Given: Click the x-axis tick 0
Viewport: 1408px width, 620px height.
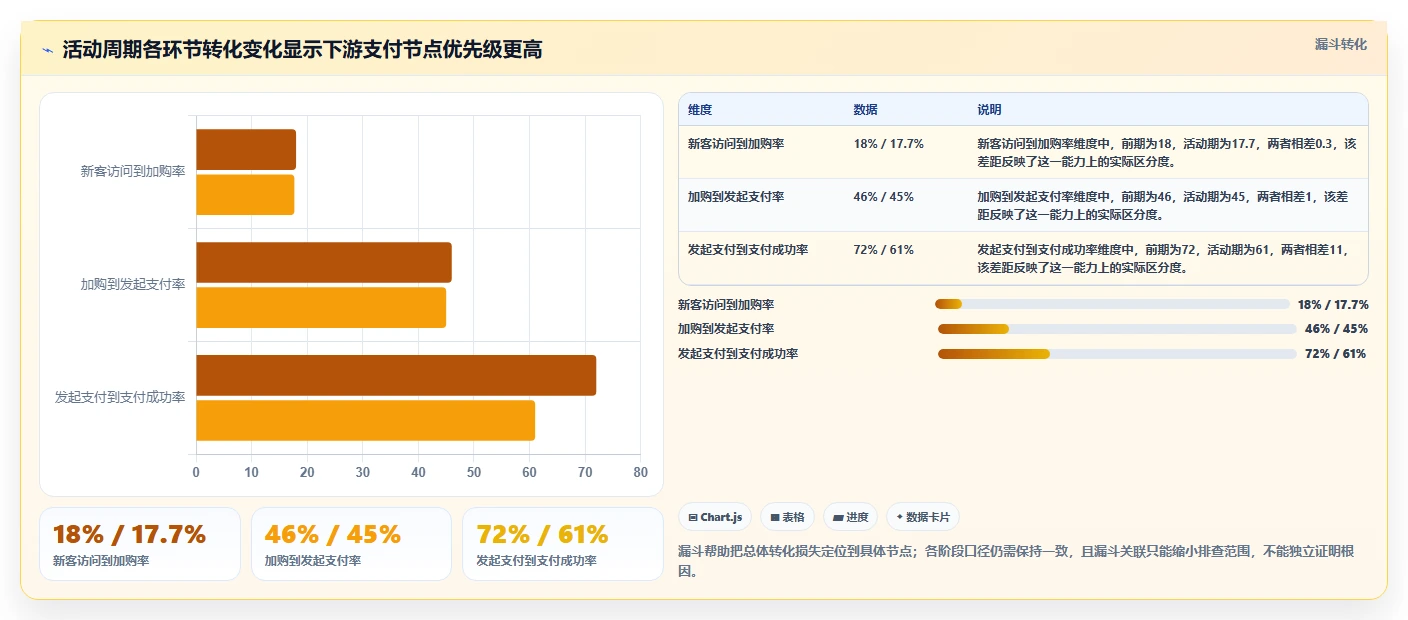Looking at the screenshot, I should coord(196,472).
